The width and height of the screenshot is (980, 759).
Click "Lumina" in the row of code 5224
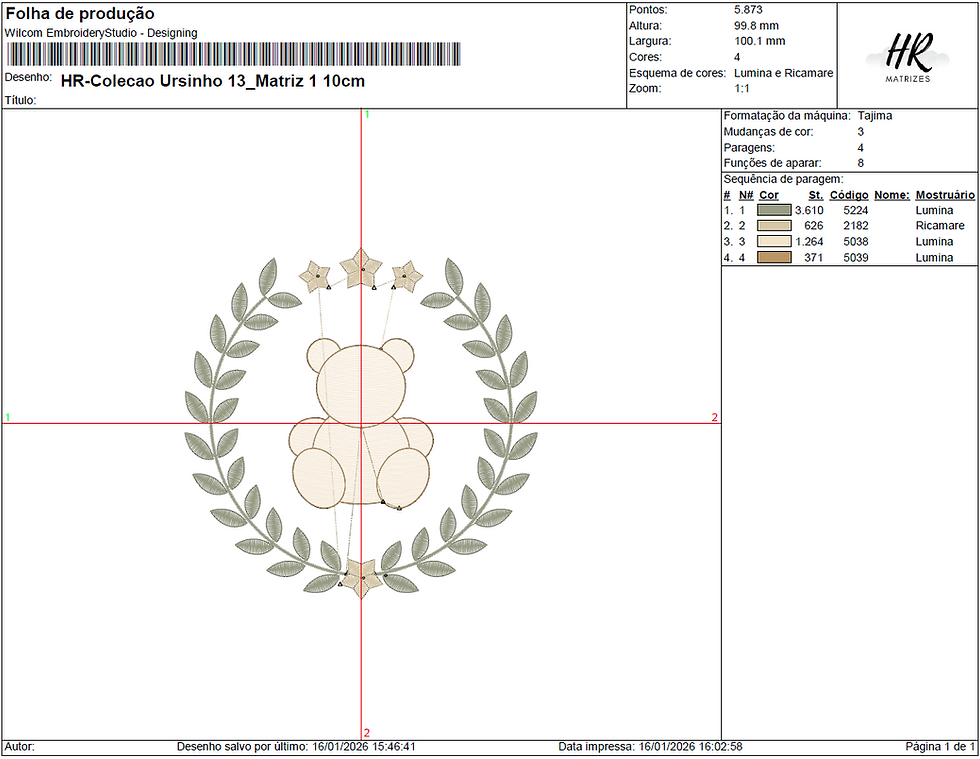point(934,210)
